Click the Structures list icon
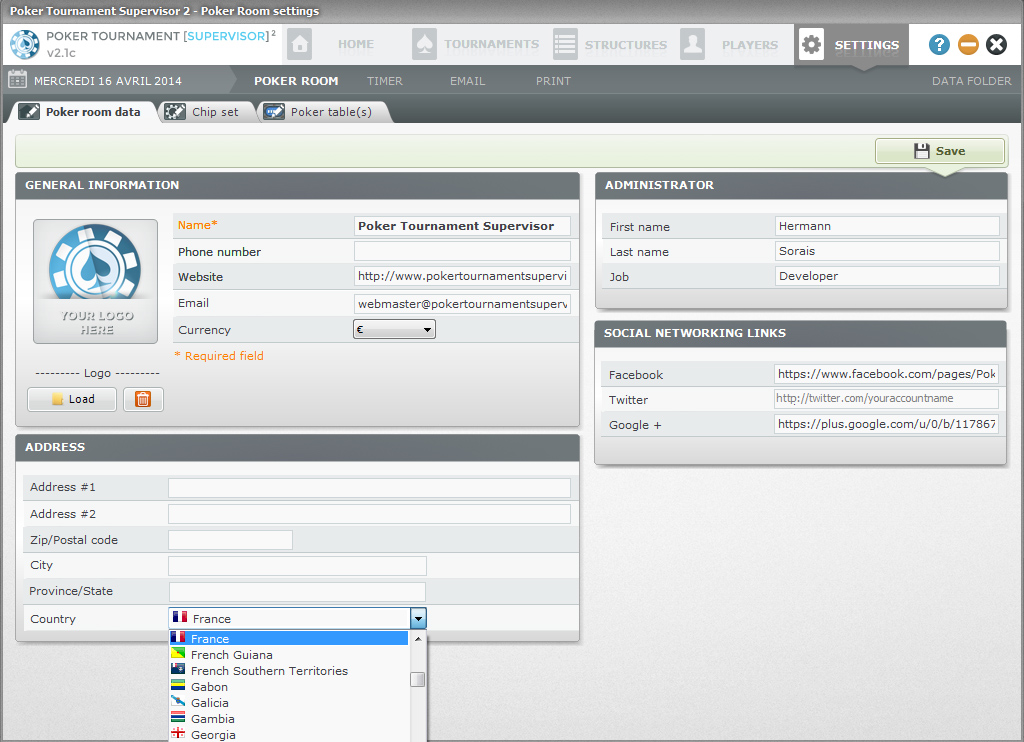This screenshot has height=742, width=1024. click(565, 45)
